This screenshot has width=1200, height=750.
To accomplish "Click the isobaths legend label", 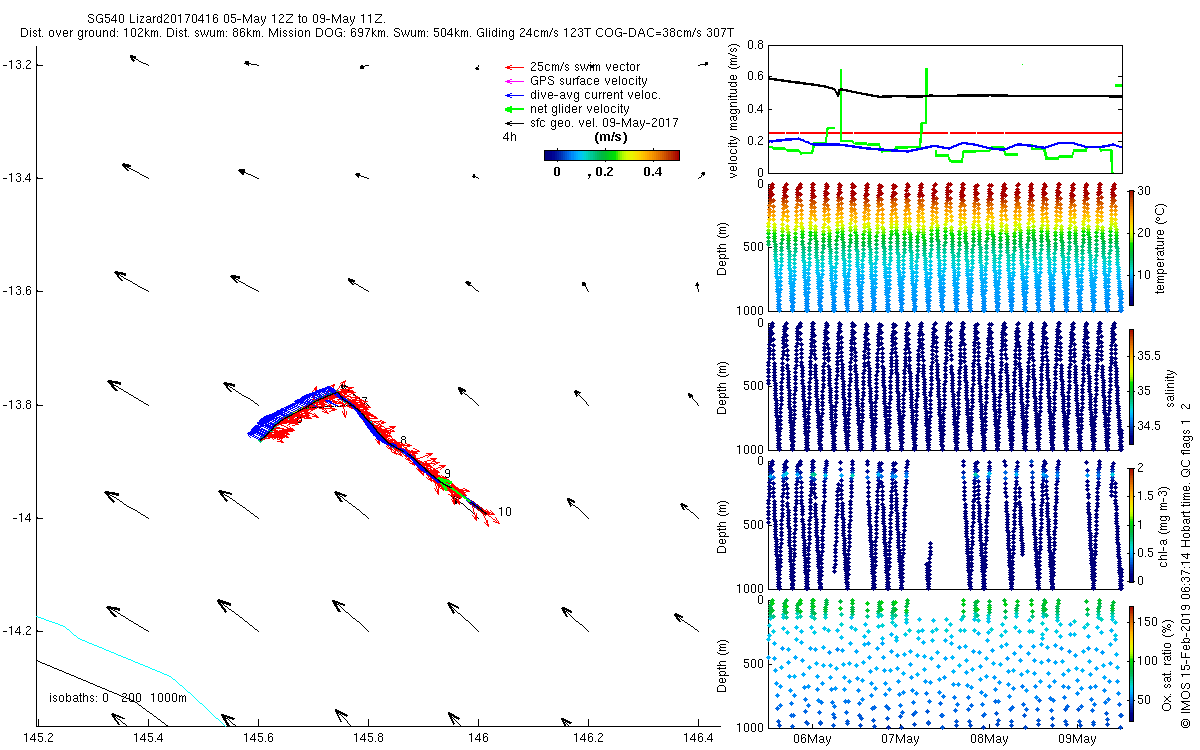I will [118, 698].
